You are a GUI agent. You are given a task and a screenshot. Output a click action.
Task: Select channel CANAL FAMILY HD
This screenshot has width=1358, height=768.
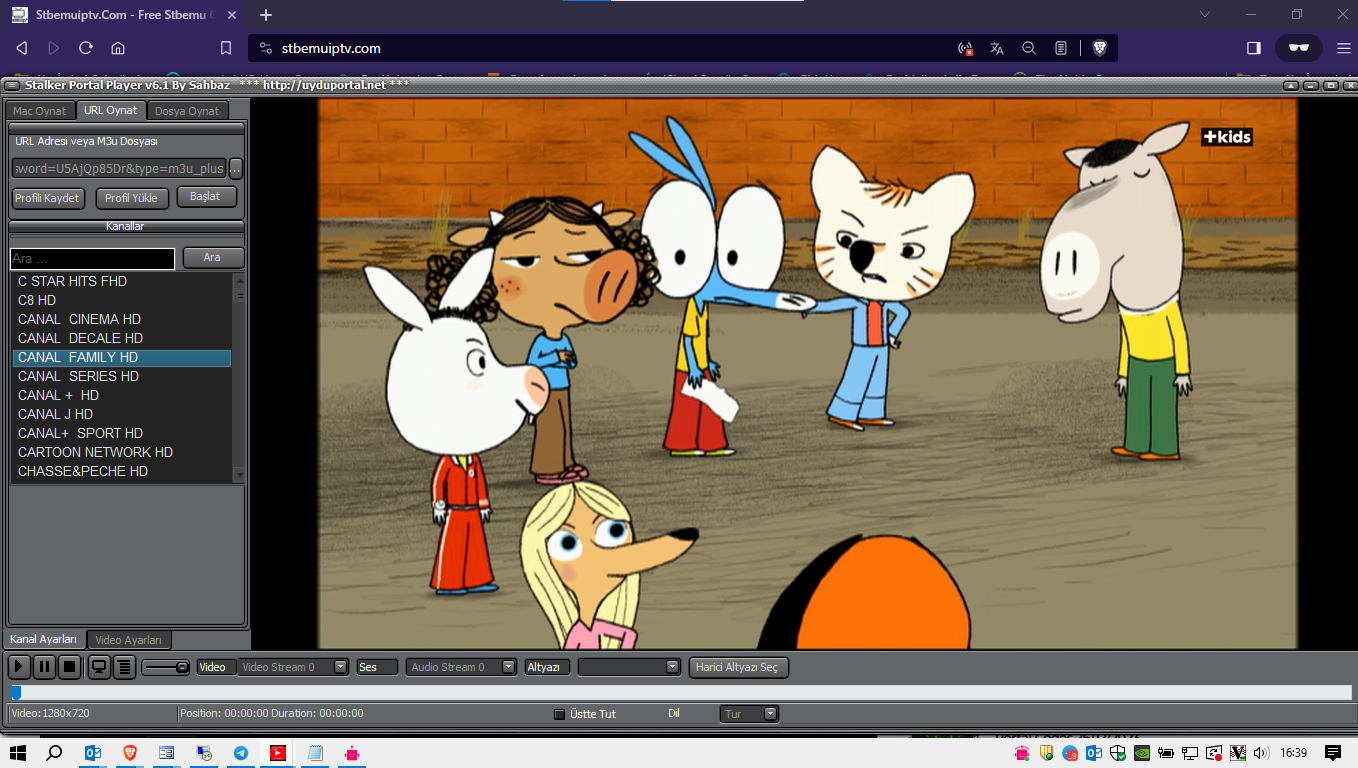[x=122, y=357]
